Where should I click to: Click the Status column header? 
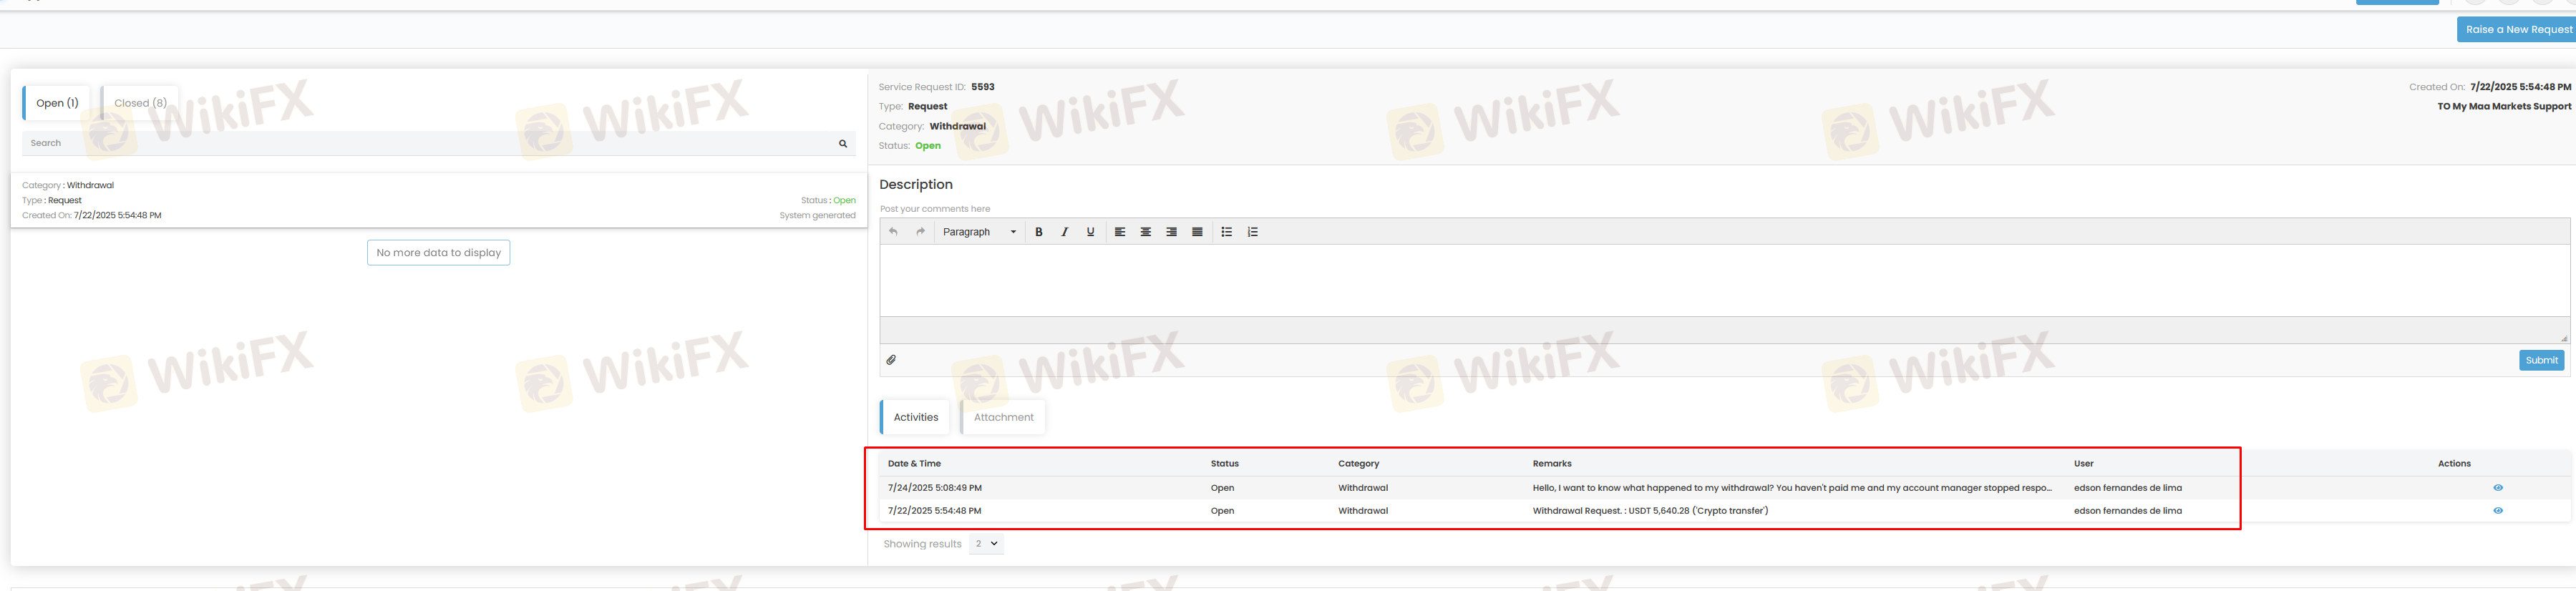1224,464
